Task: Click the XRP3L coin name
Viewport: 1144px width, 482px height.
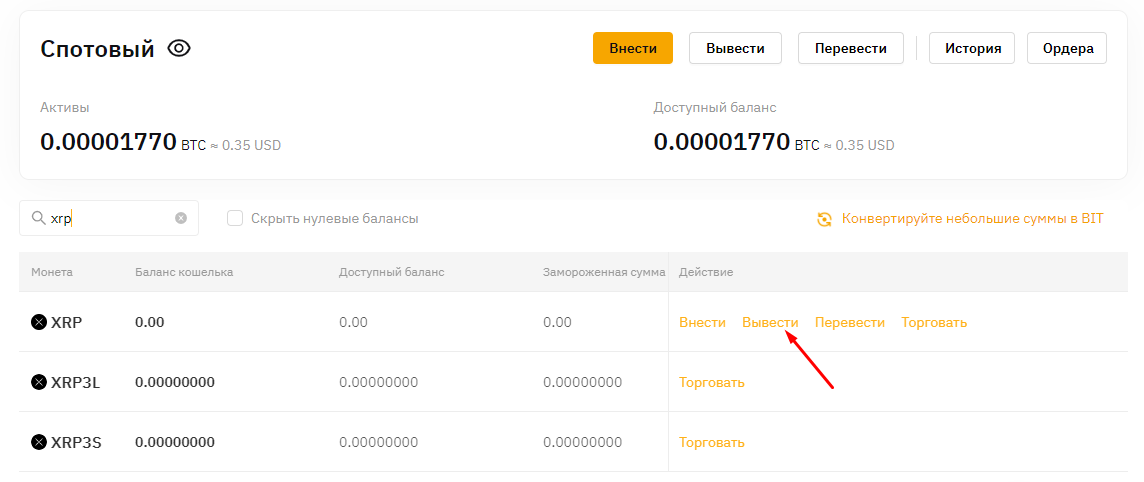Action: tap(75, 382)
